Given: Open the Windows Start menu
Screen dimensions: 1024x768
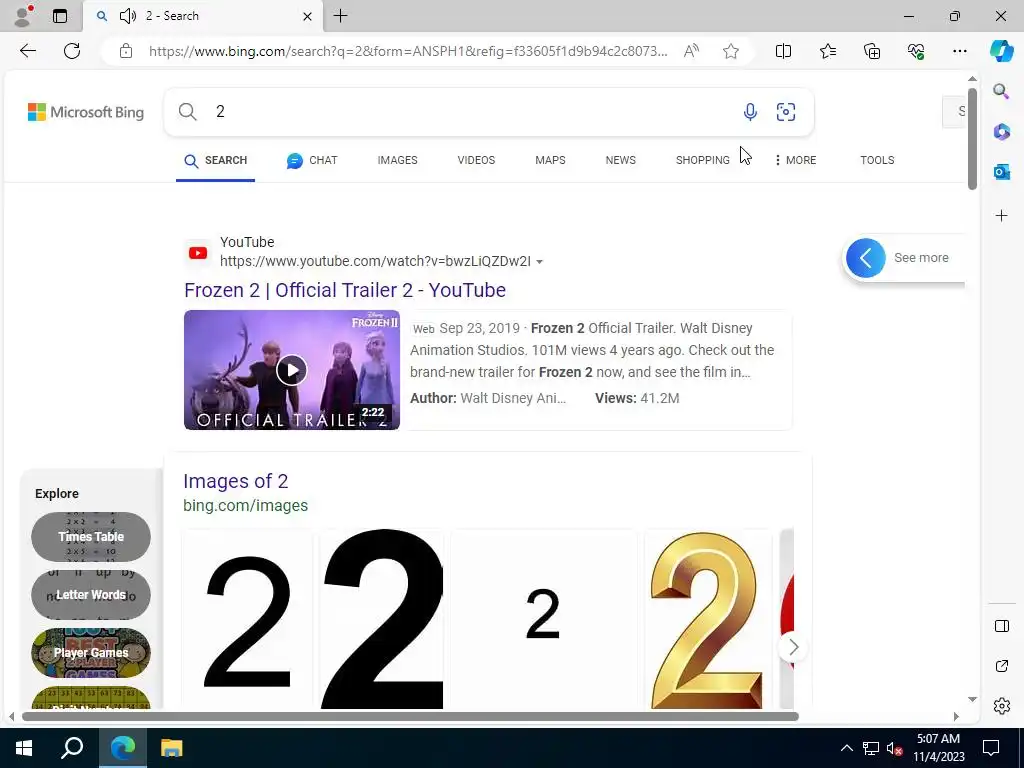Looking at the screenshot, I should 24,748.
